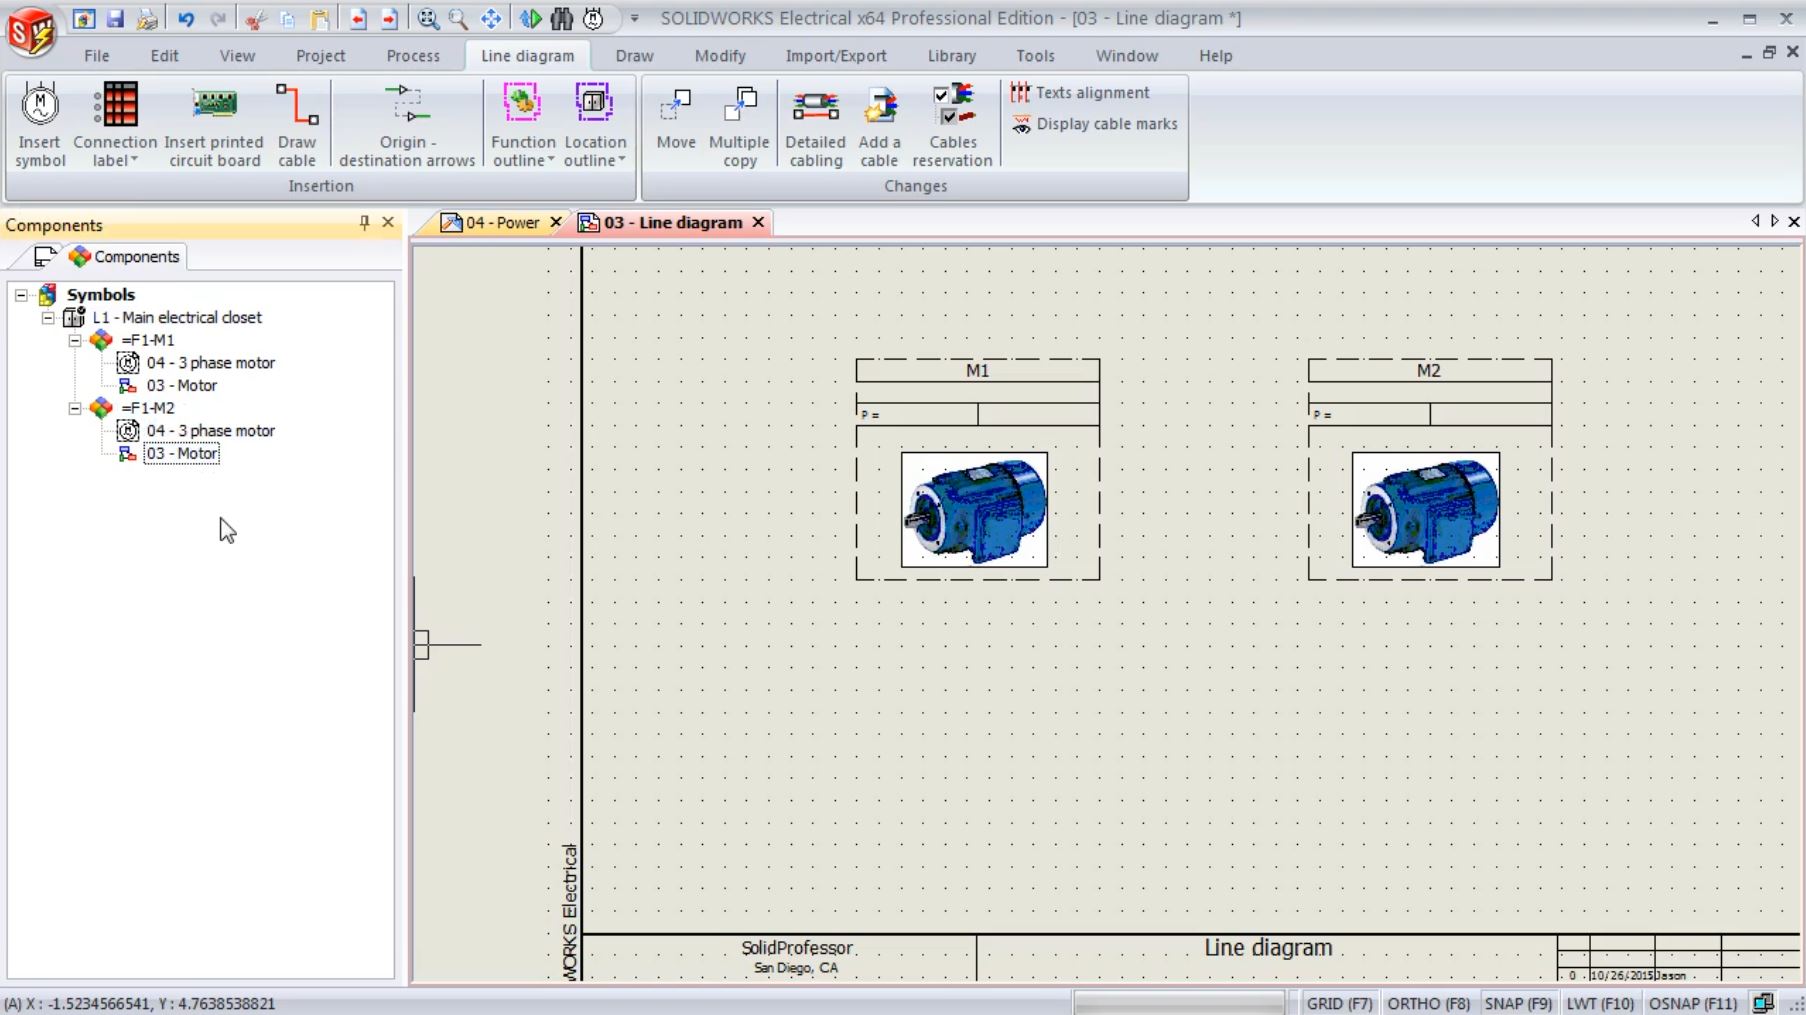Insert symbol into the line diagram
This screenshot has width=1806, height=1015.
coord(40,124)
